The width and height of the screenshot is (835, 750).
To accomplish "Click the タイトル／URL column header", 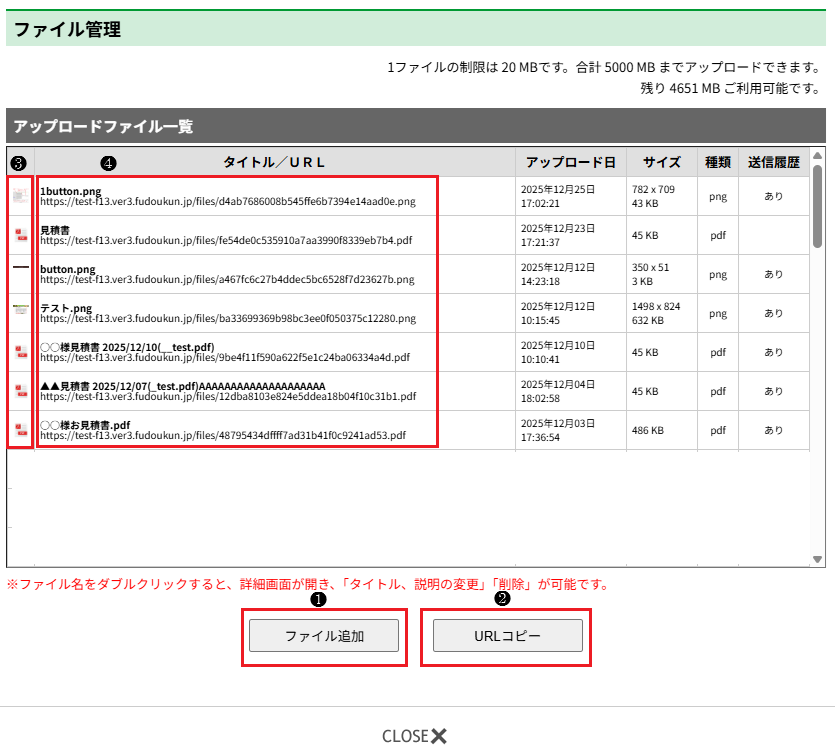I will tap(274, 162).
